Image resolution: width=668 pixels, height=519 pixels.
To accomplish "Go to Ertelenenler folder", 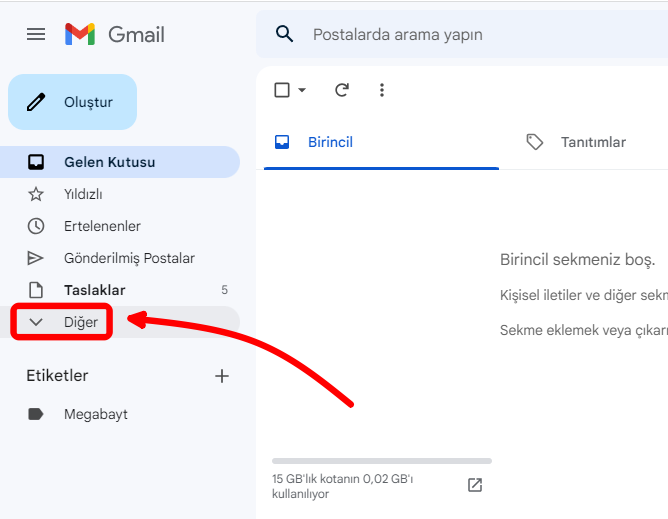I will pyautogui.click(x=102, y=226).
